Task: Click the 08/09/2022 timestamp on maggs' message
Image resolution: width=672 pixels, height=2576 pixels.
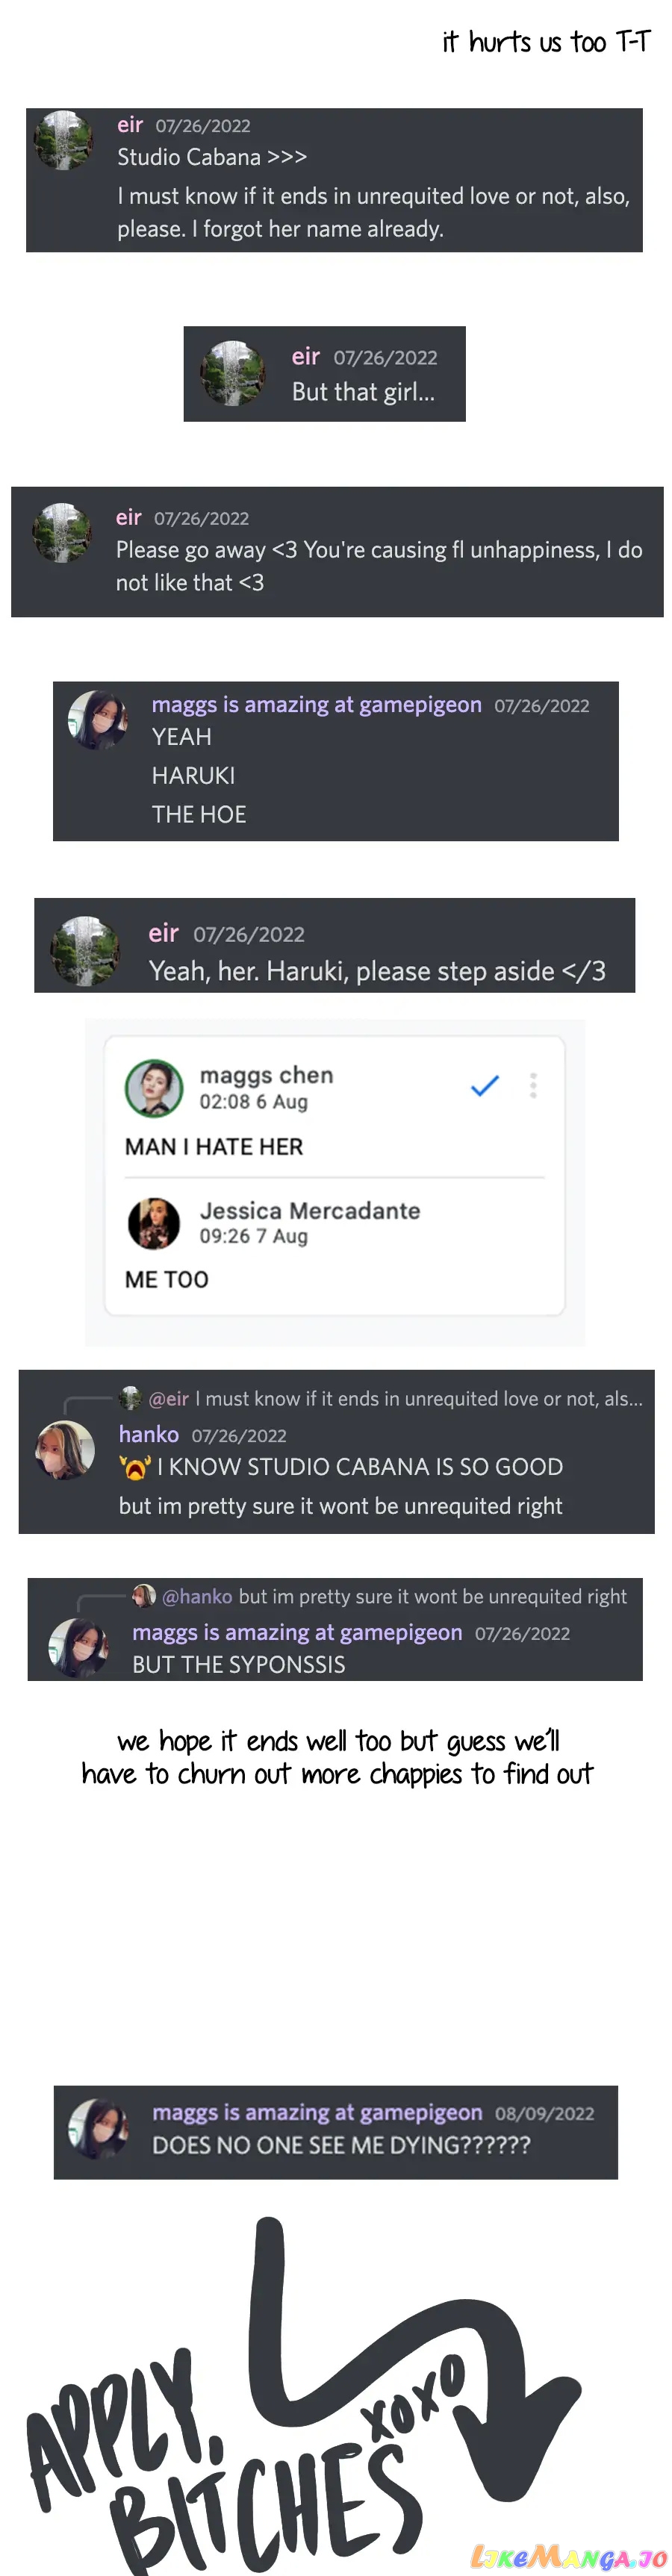Action: coord(544,2113)
